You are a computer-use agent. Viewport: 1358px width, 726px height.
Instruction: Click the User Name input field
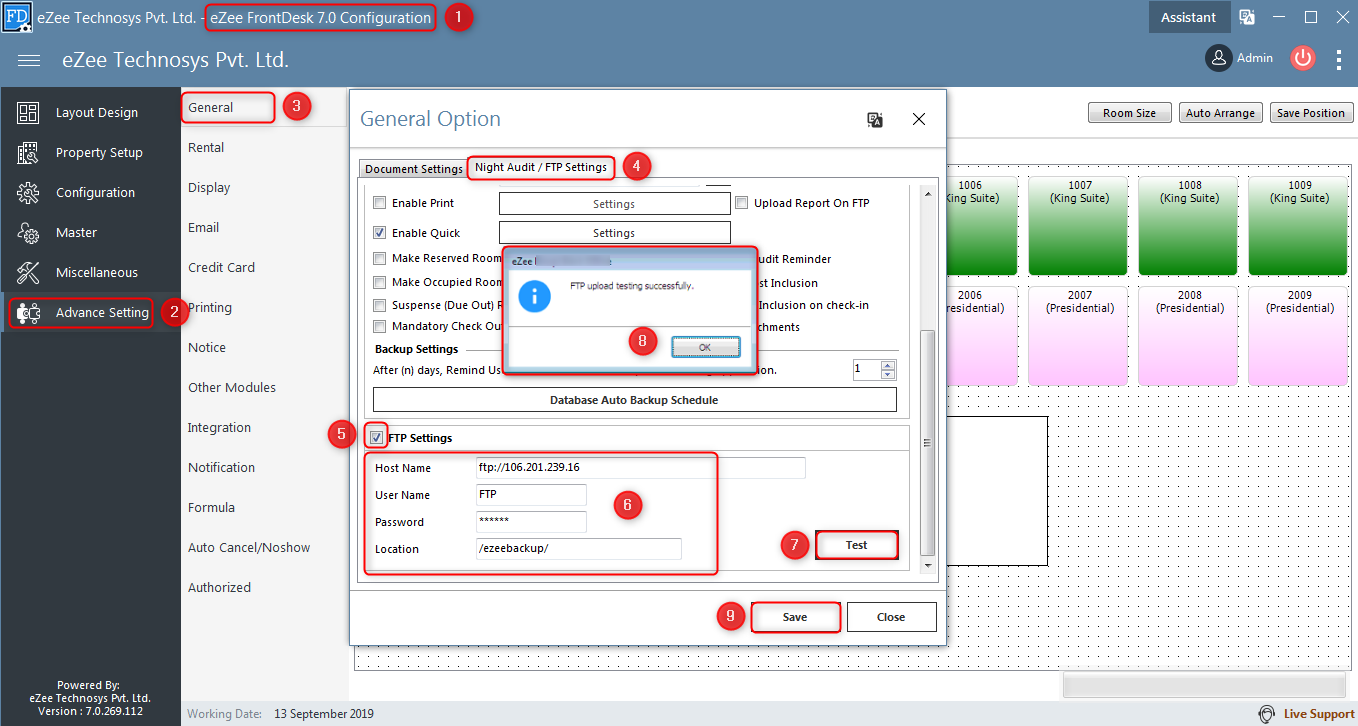pos(531,495)
